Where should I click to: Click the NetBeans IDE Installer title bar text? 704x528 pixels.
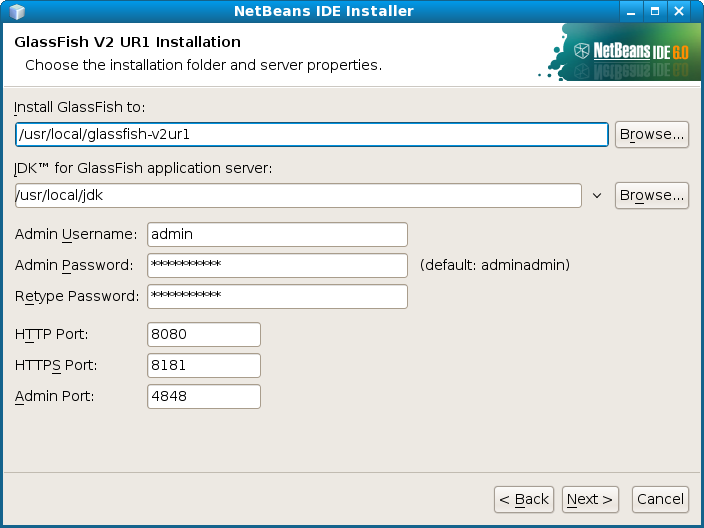point(324,11)
